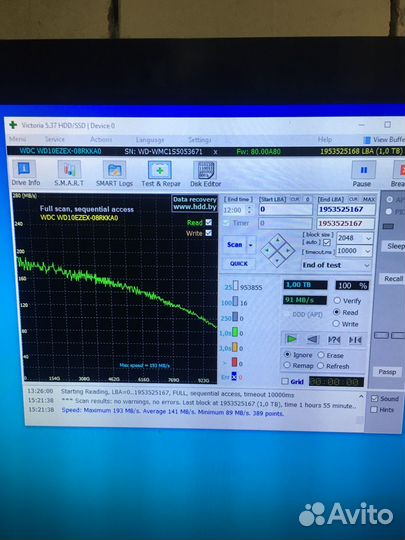
Task: Select the Refresh radio button
Action: click(x=320, y=366)
